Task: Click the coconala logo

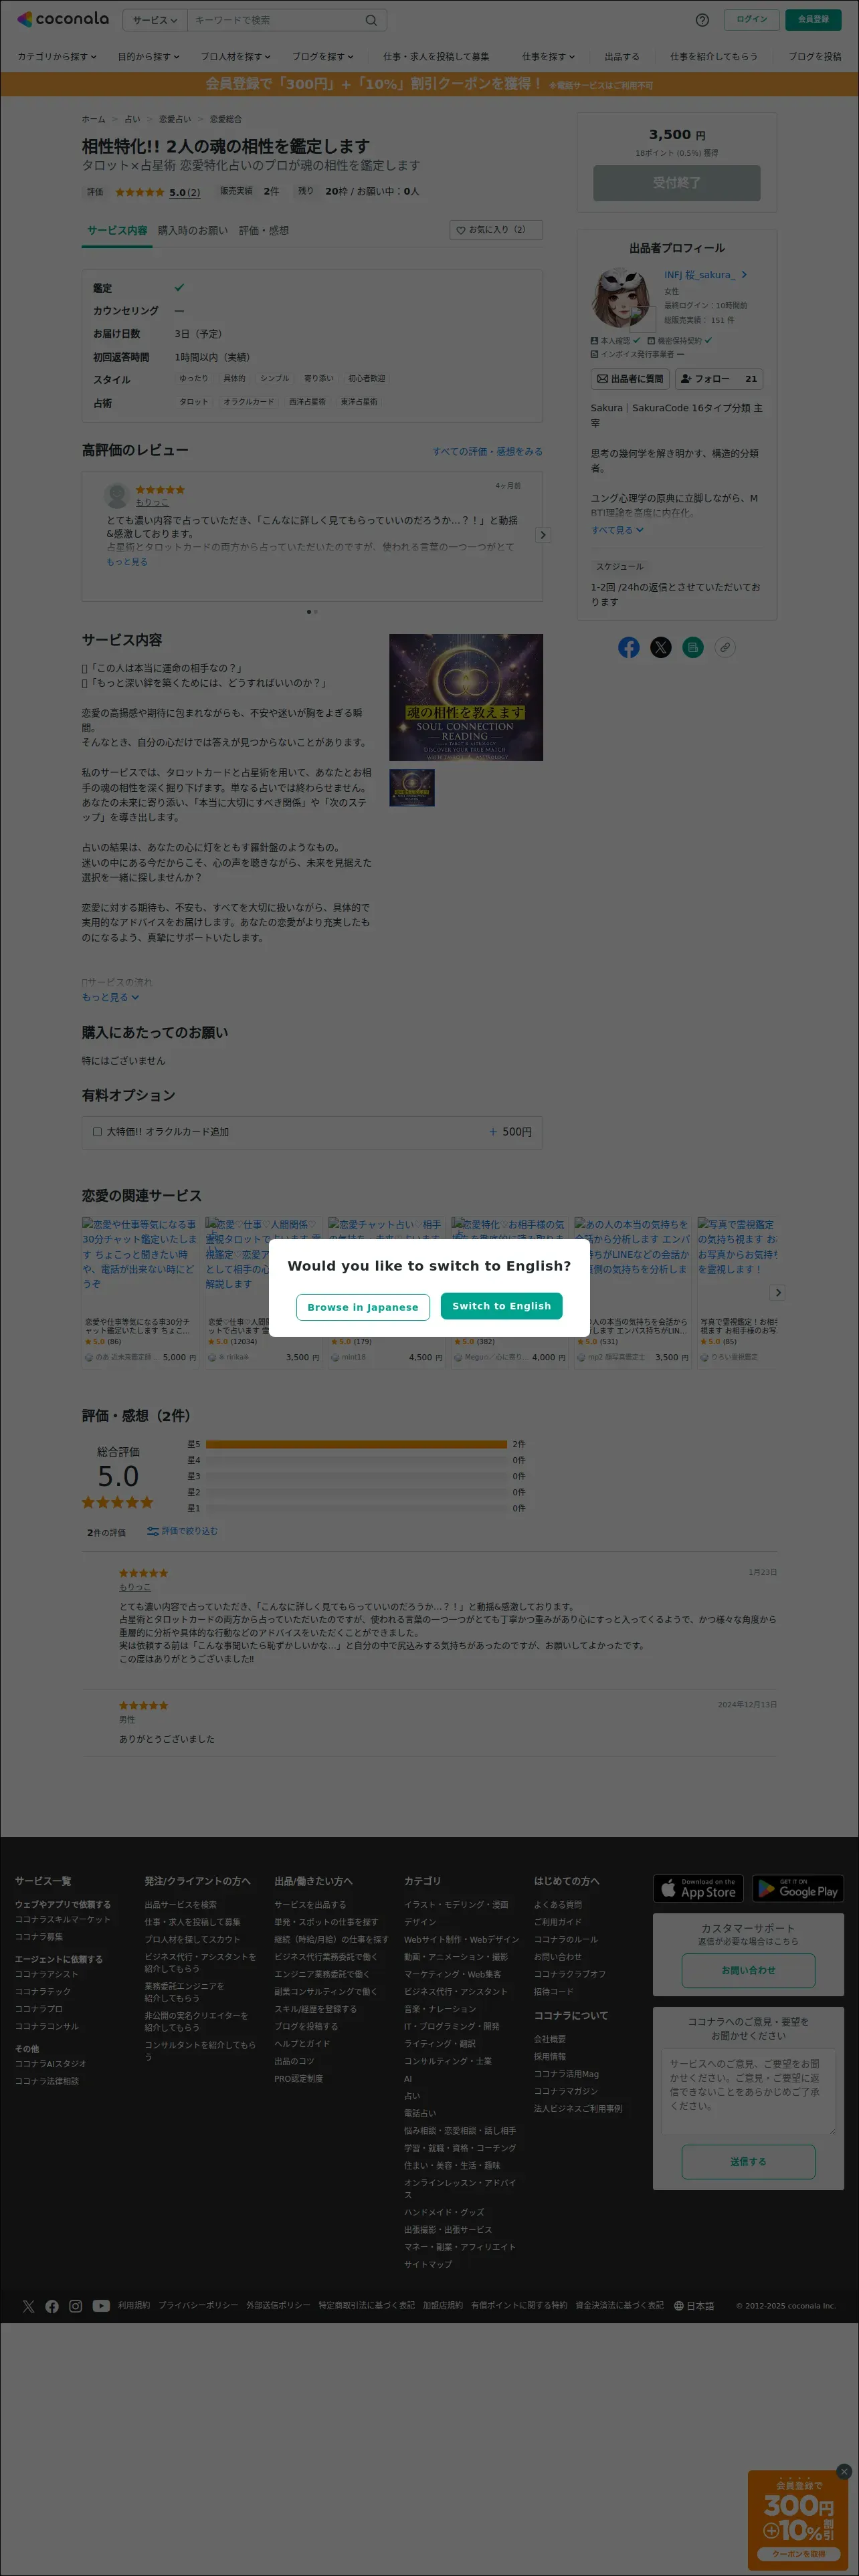Action: click(x=63, y=19)
